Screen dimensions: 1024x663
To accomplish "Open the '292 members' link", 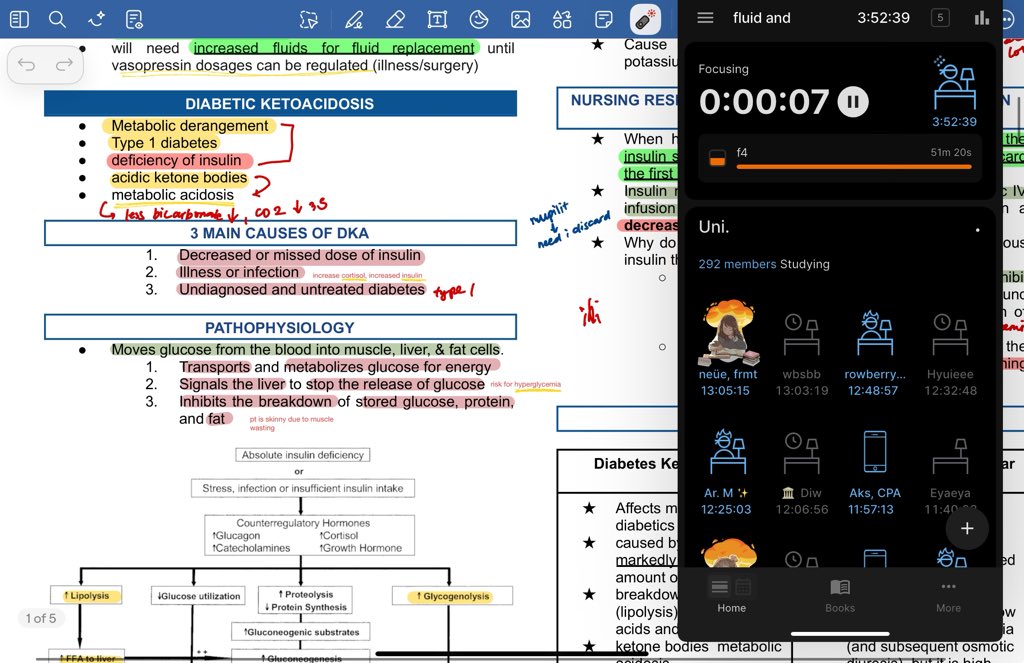I will pyautogui.click(x=737, y=264).
